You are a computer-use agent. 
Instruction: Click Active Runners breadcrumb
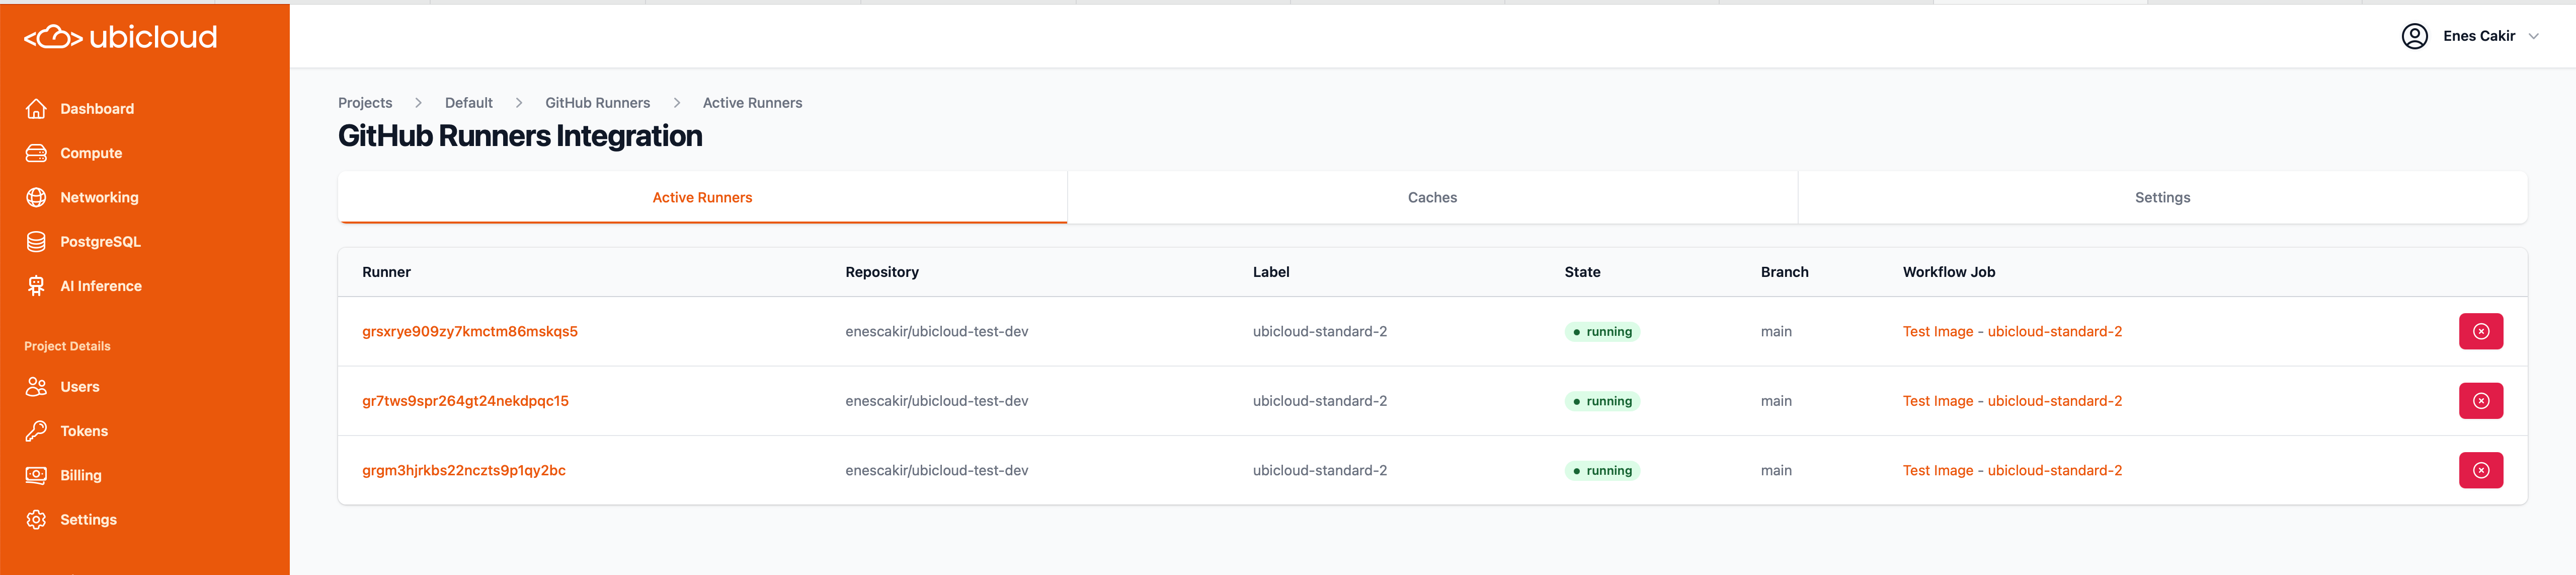(752, 103)
